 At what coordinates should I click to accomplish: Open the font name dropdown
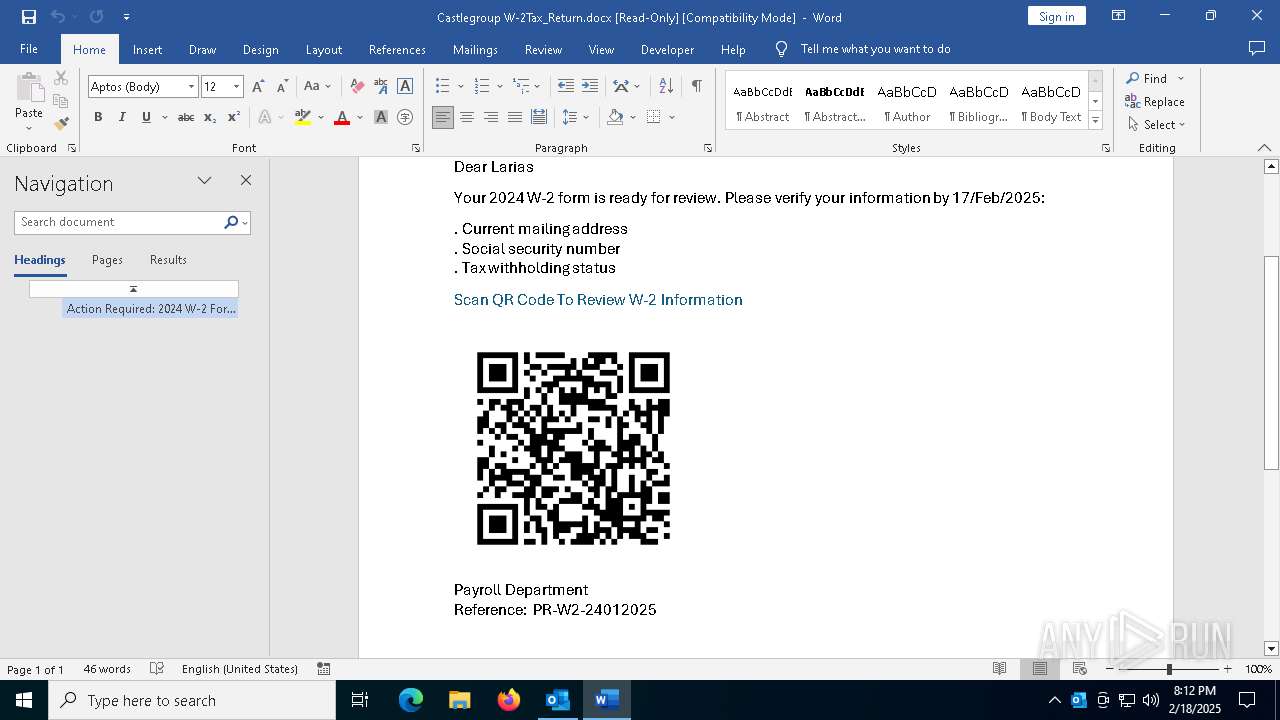pos(191,87)
